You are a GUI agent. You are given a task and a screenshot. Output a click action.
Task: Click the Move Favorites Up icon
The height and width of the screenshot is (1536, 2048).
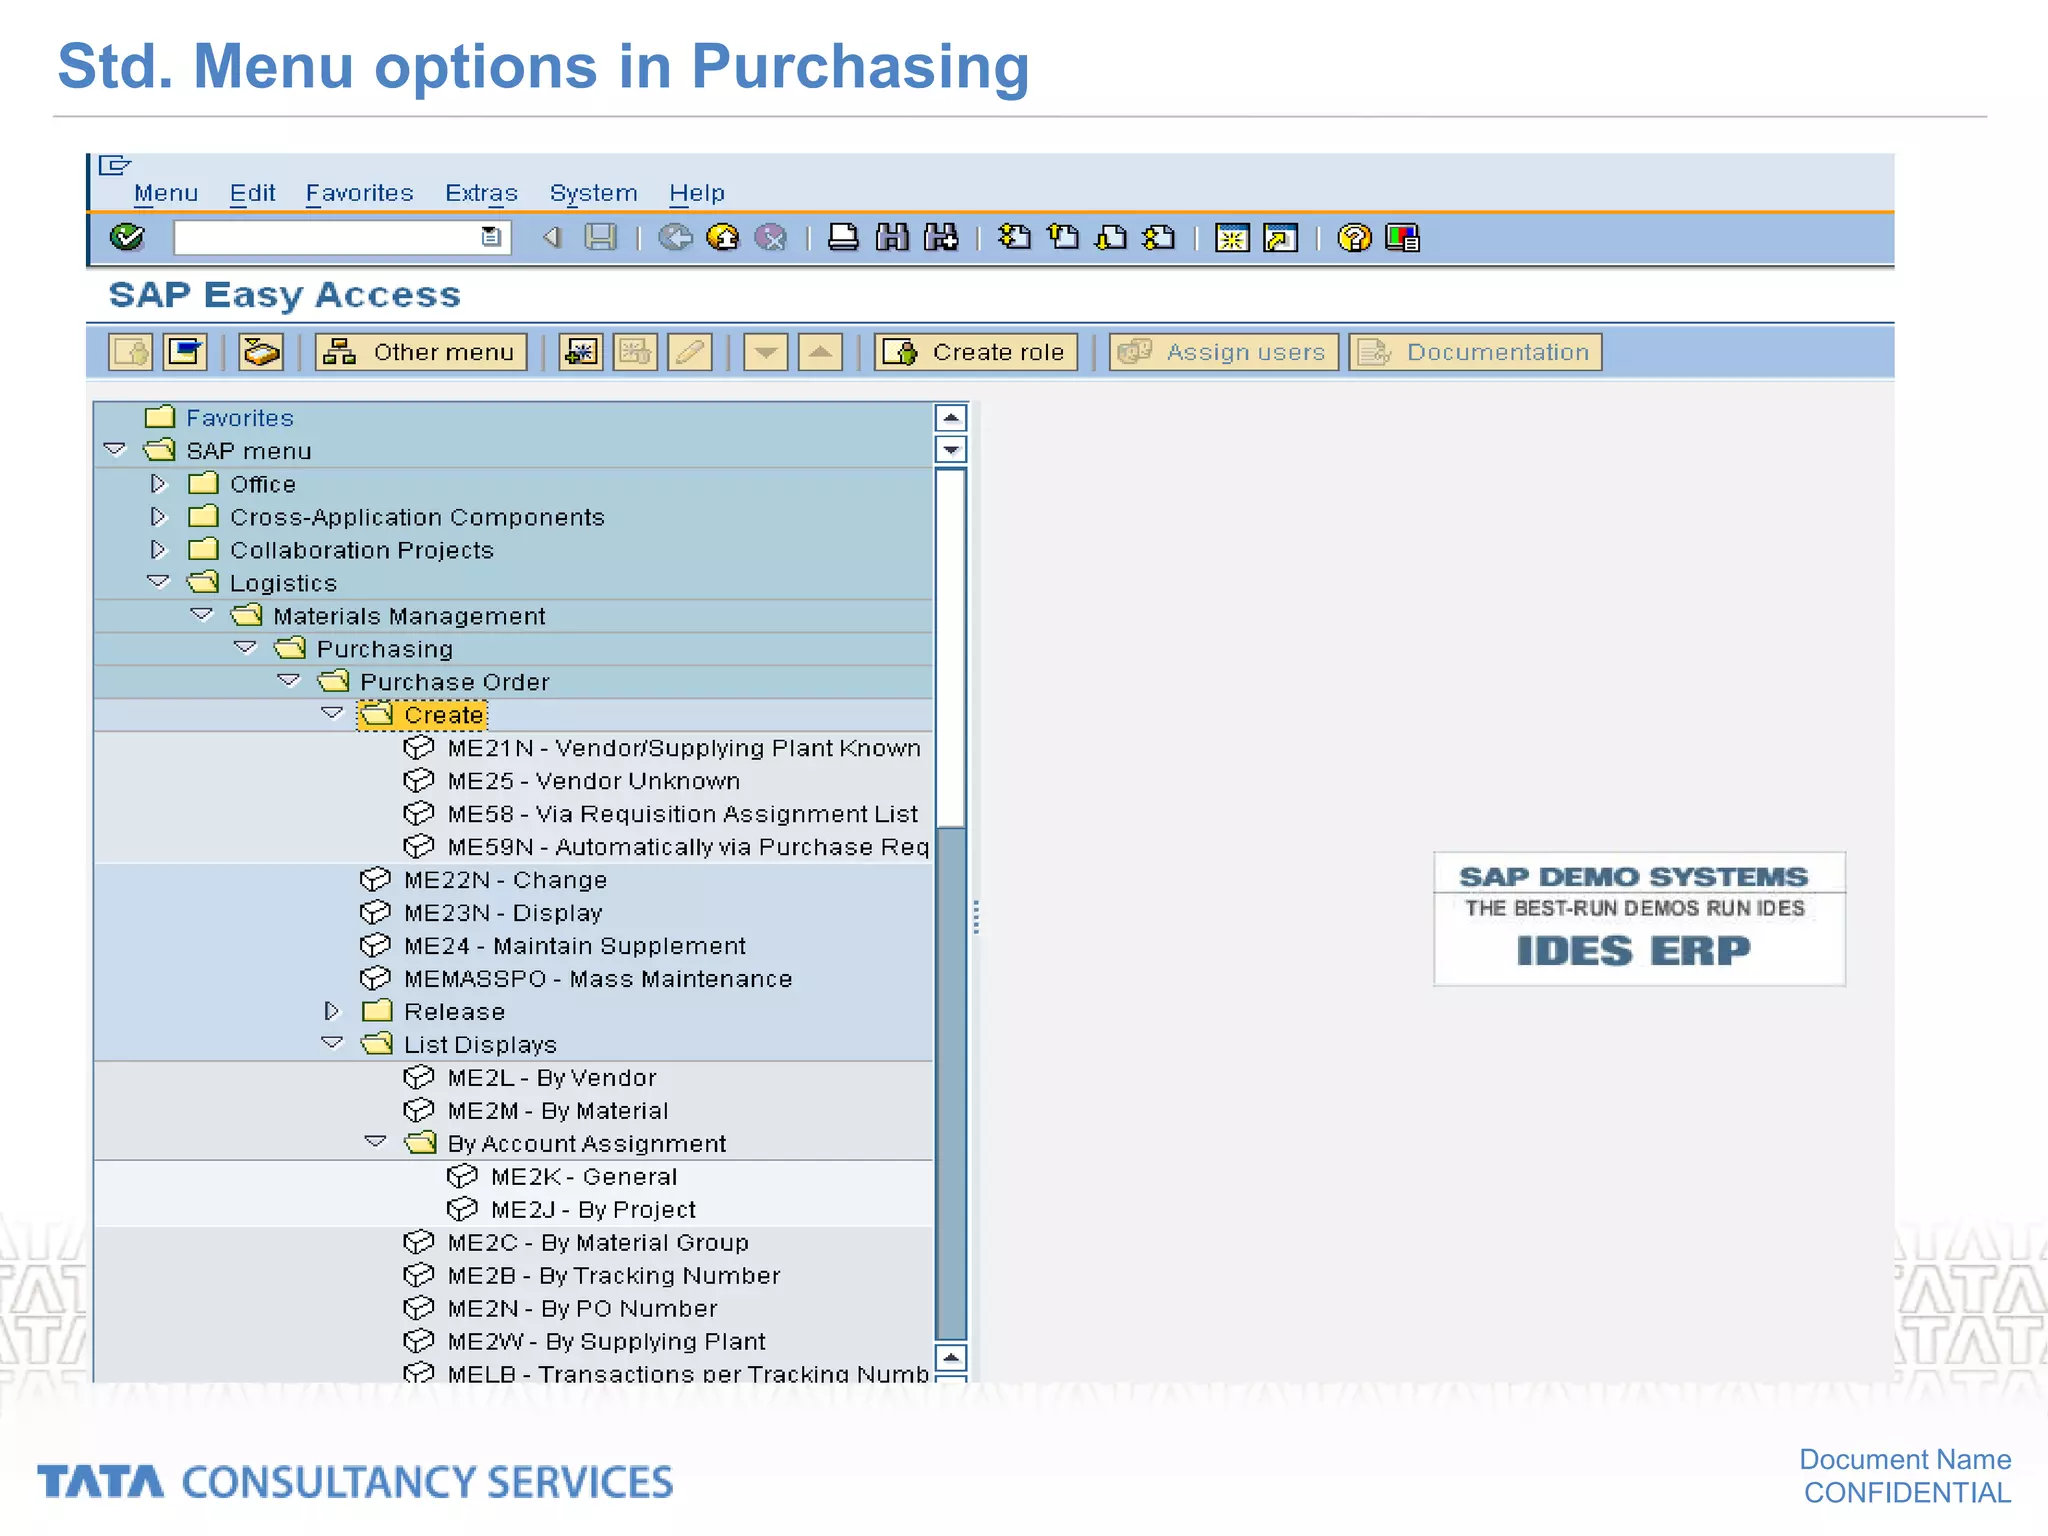pos(820,352)
